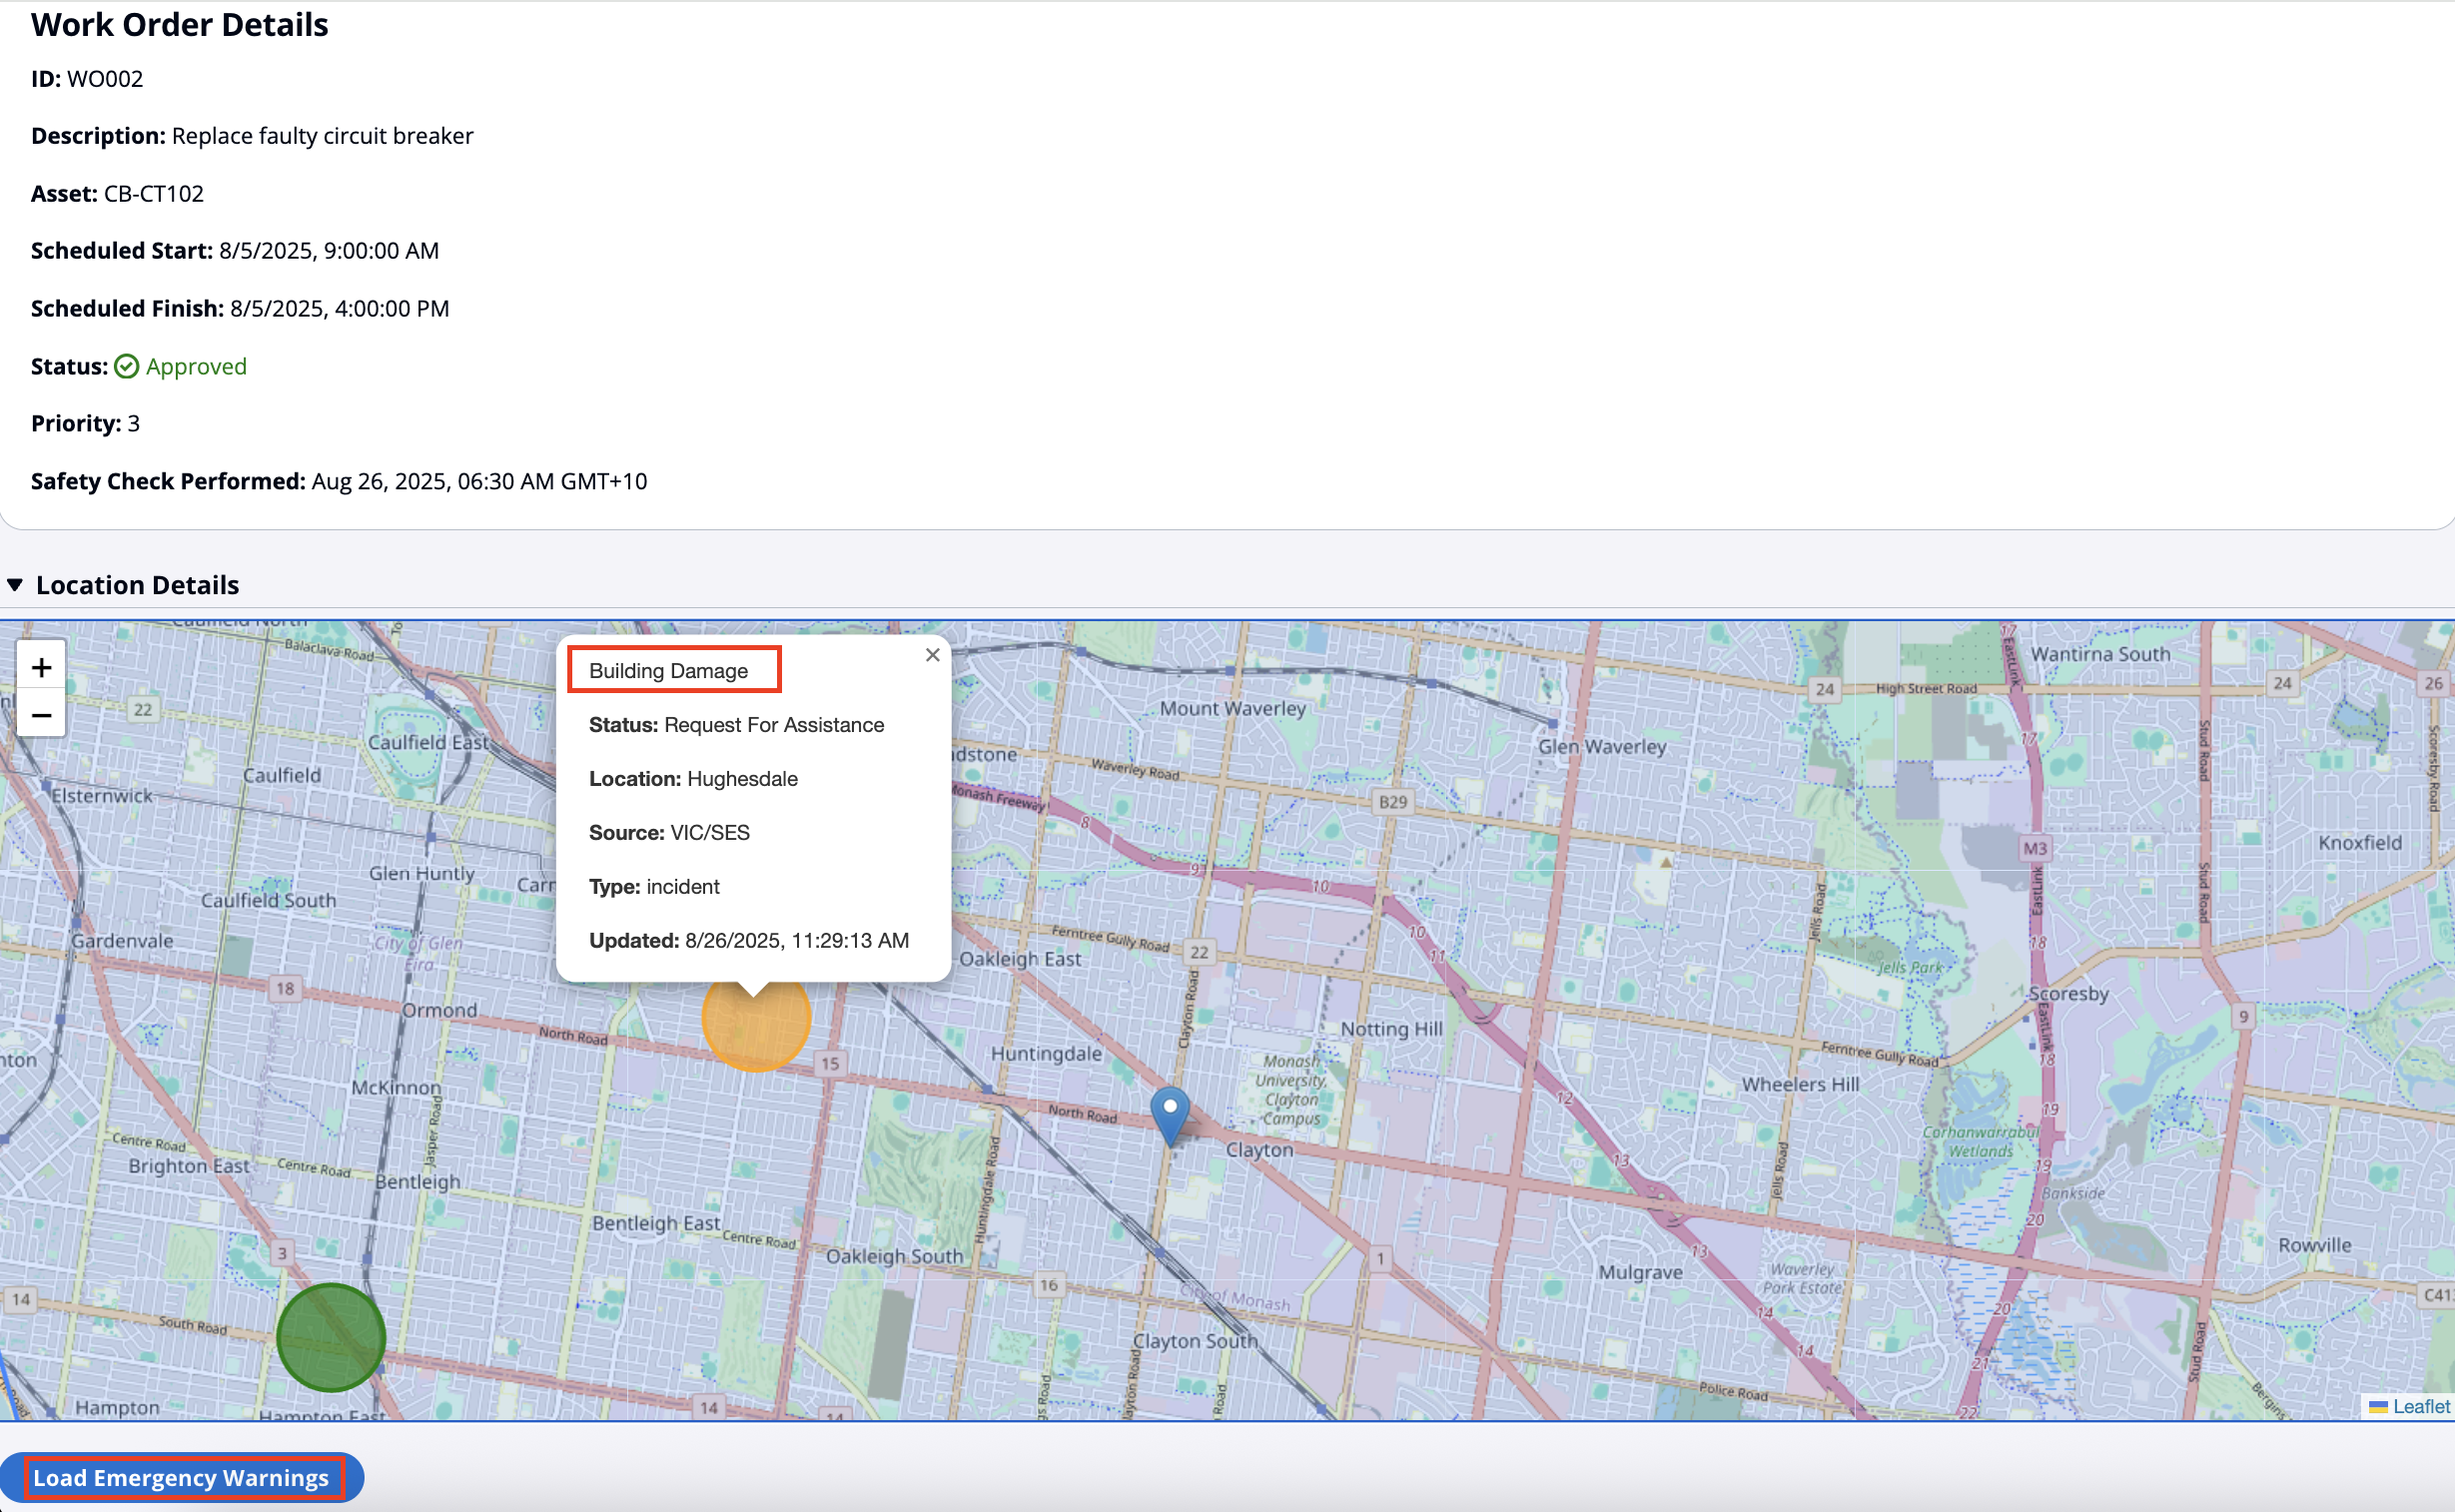Click the Wheelers Hill map label
Viewport: 2455px width, 1512px height.
coord(1800,1084)
